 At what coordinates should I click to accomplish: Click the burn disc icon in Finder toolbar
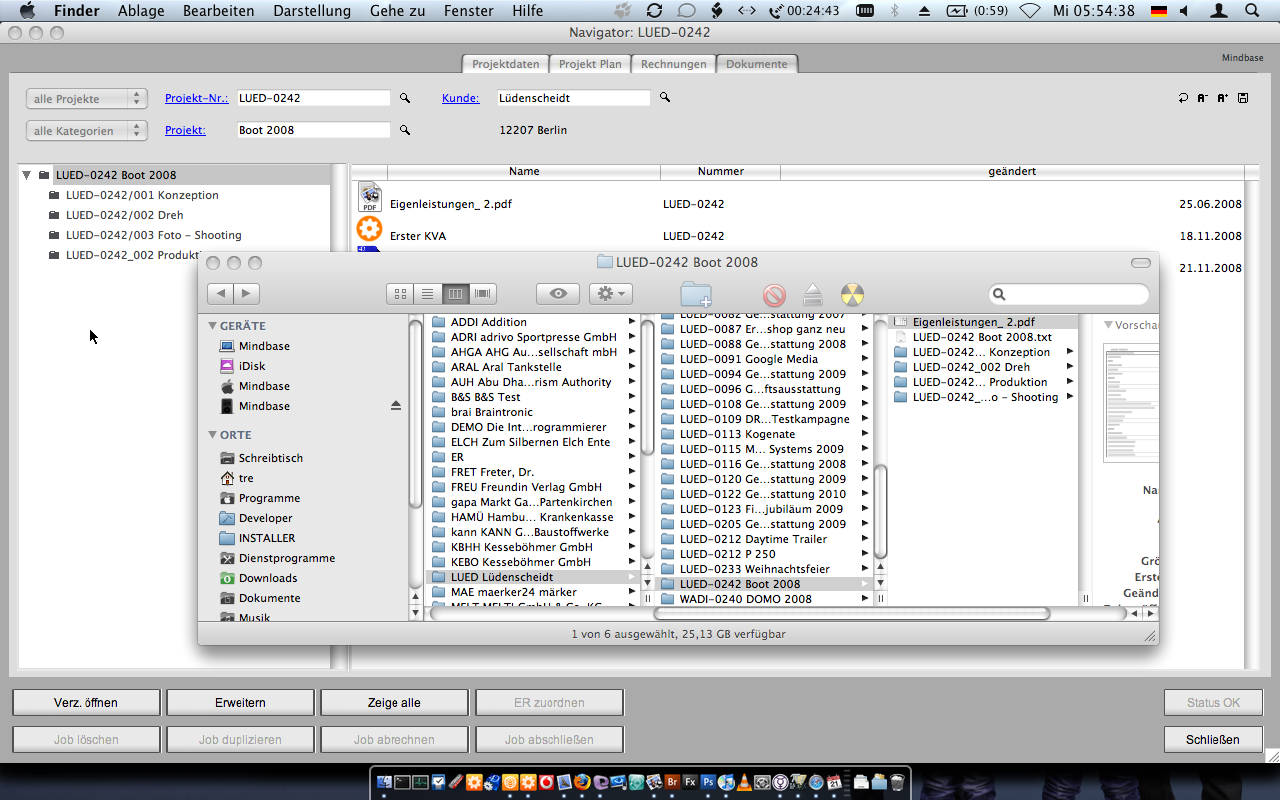click(852, 294)
